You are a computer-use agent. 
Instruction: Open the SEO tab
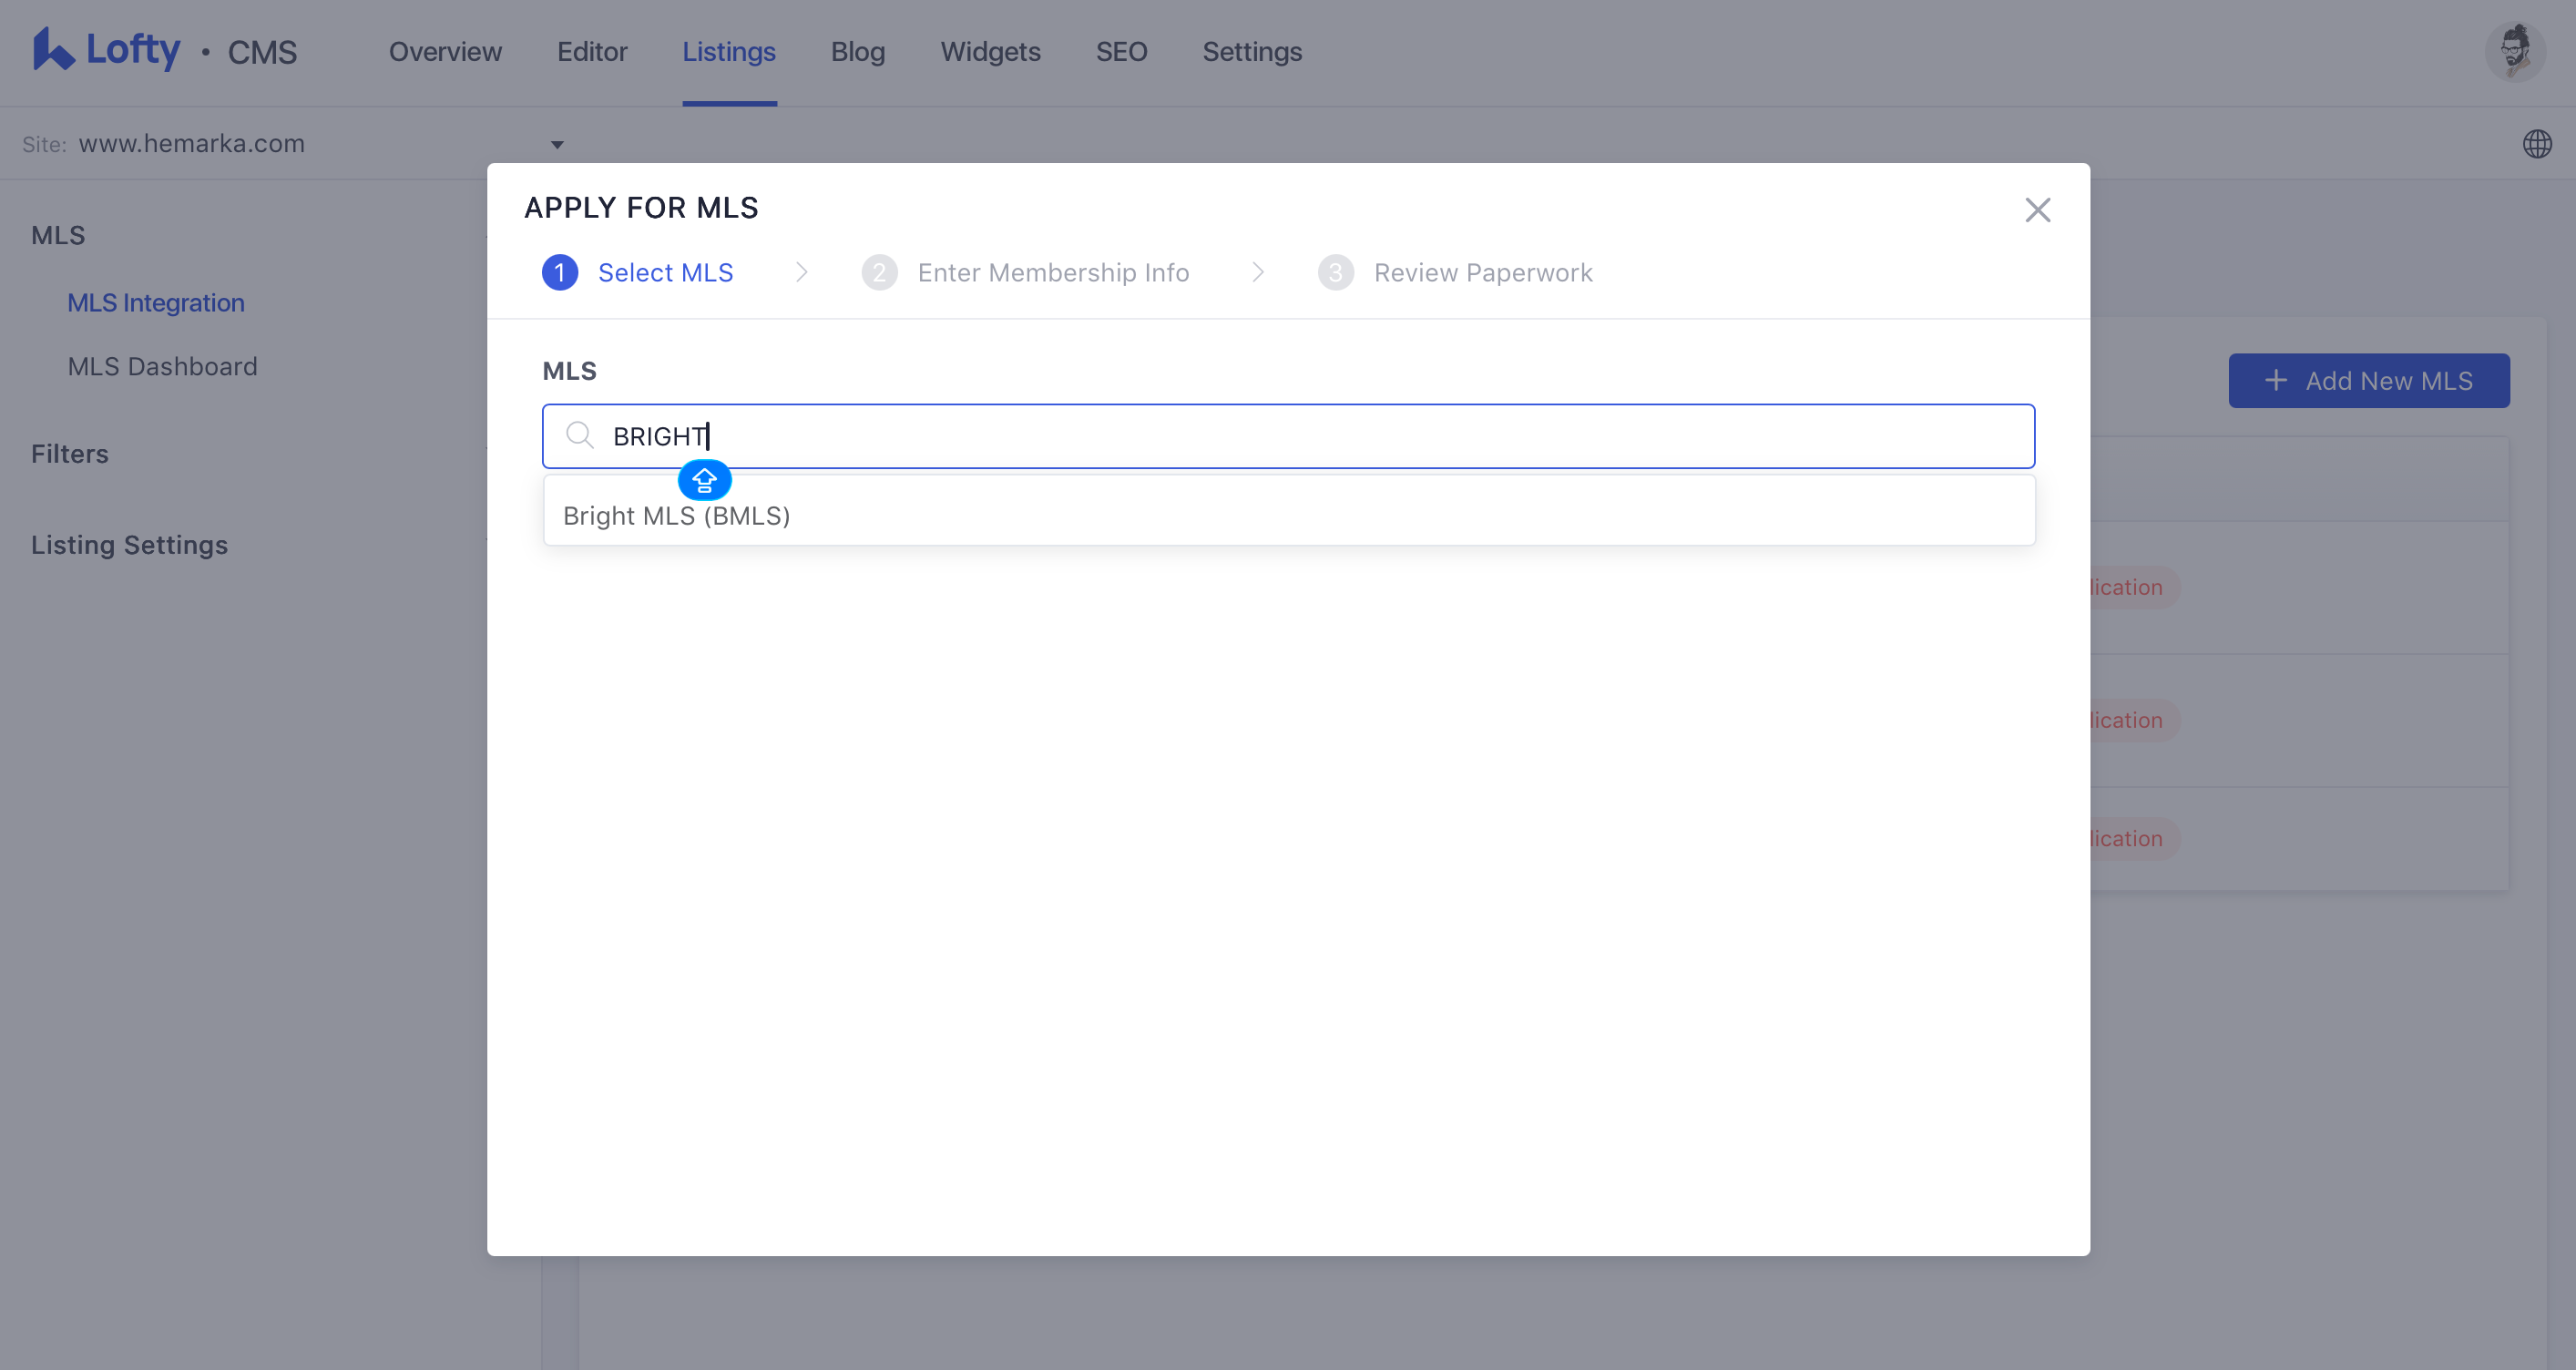click(1121, 52)
